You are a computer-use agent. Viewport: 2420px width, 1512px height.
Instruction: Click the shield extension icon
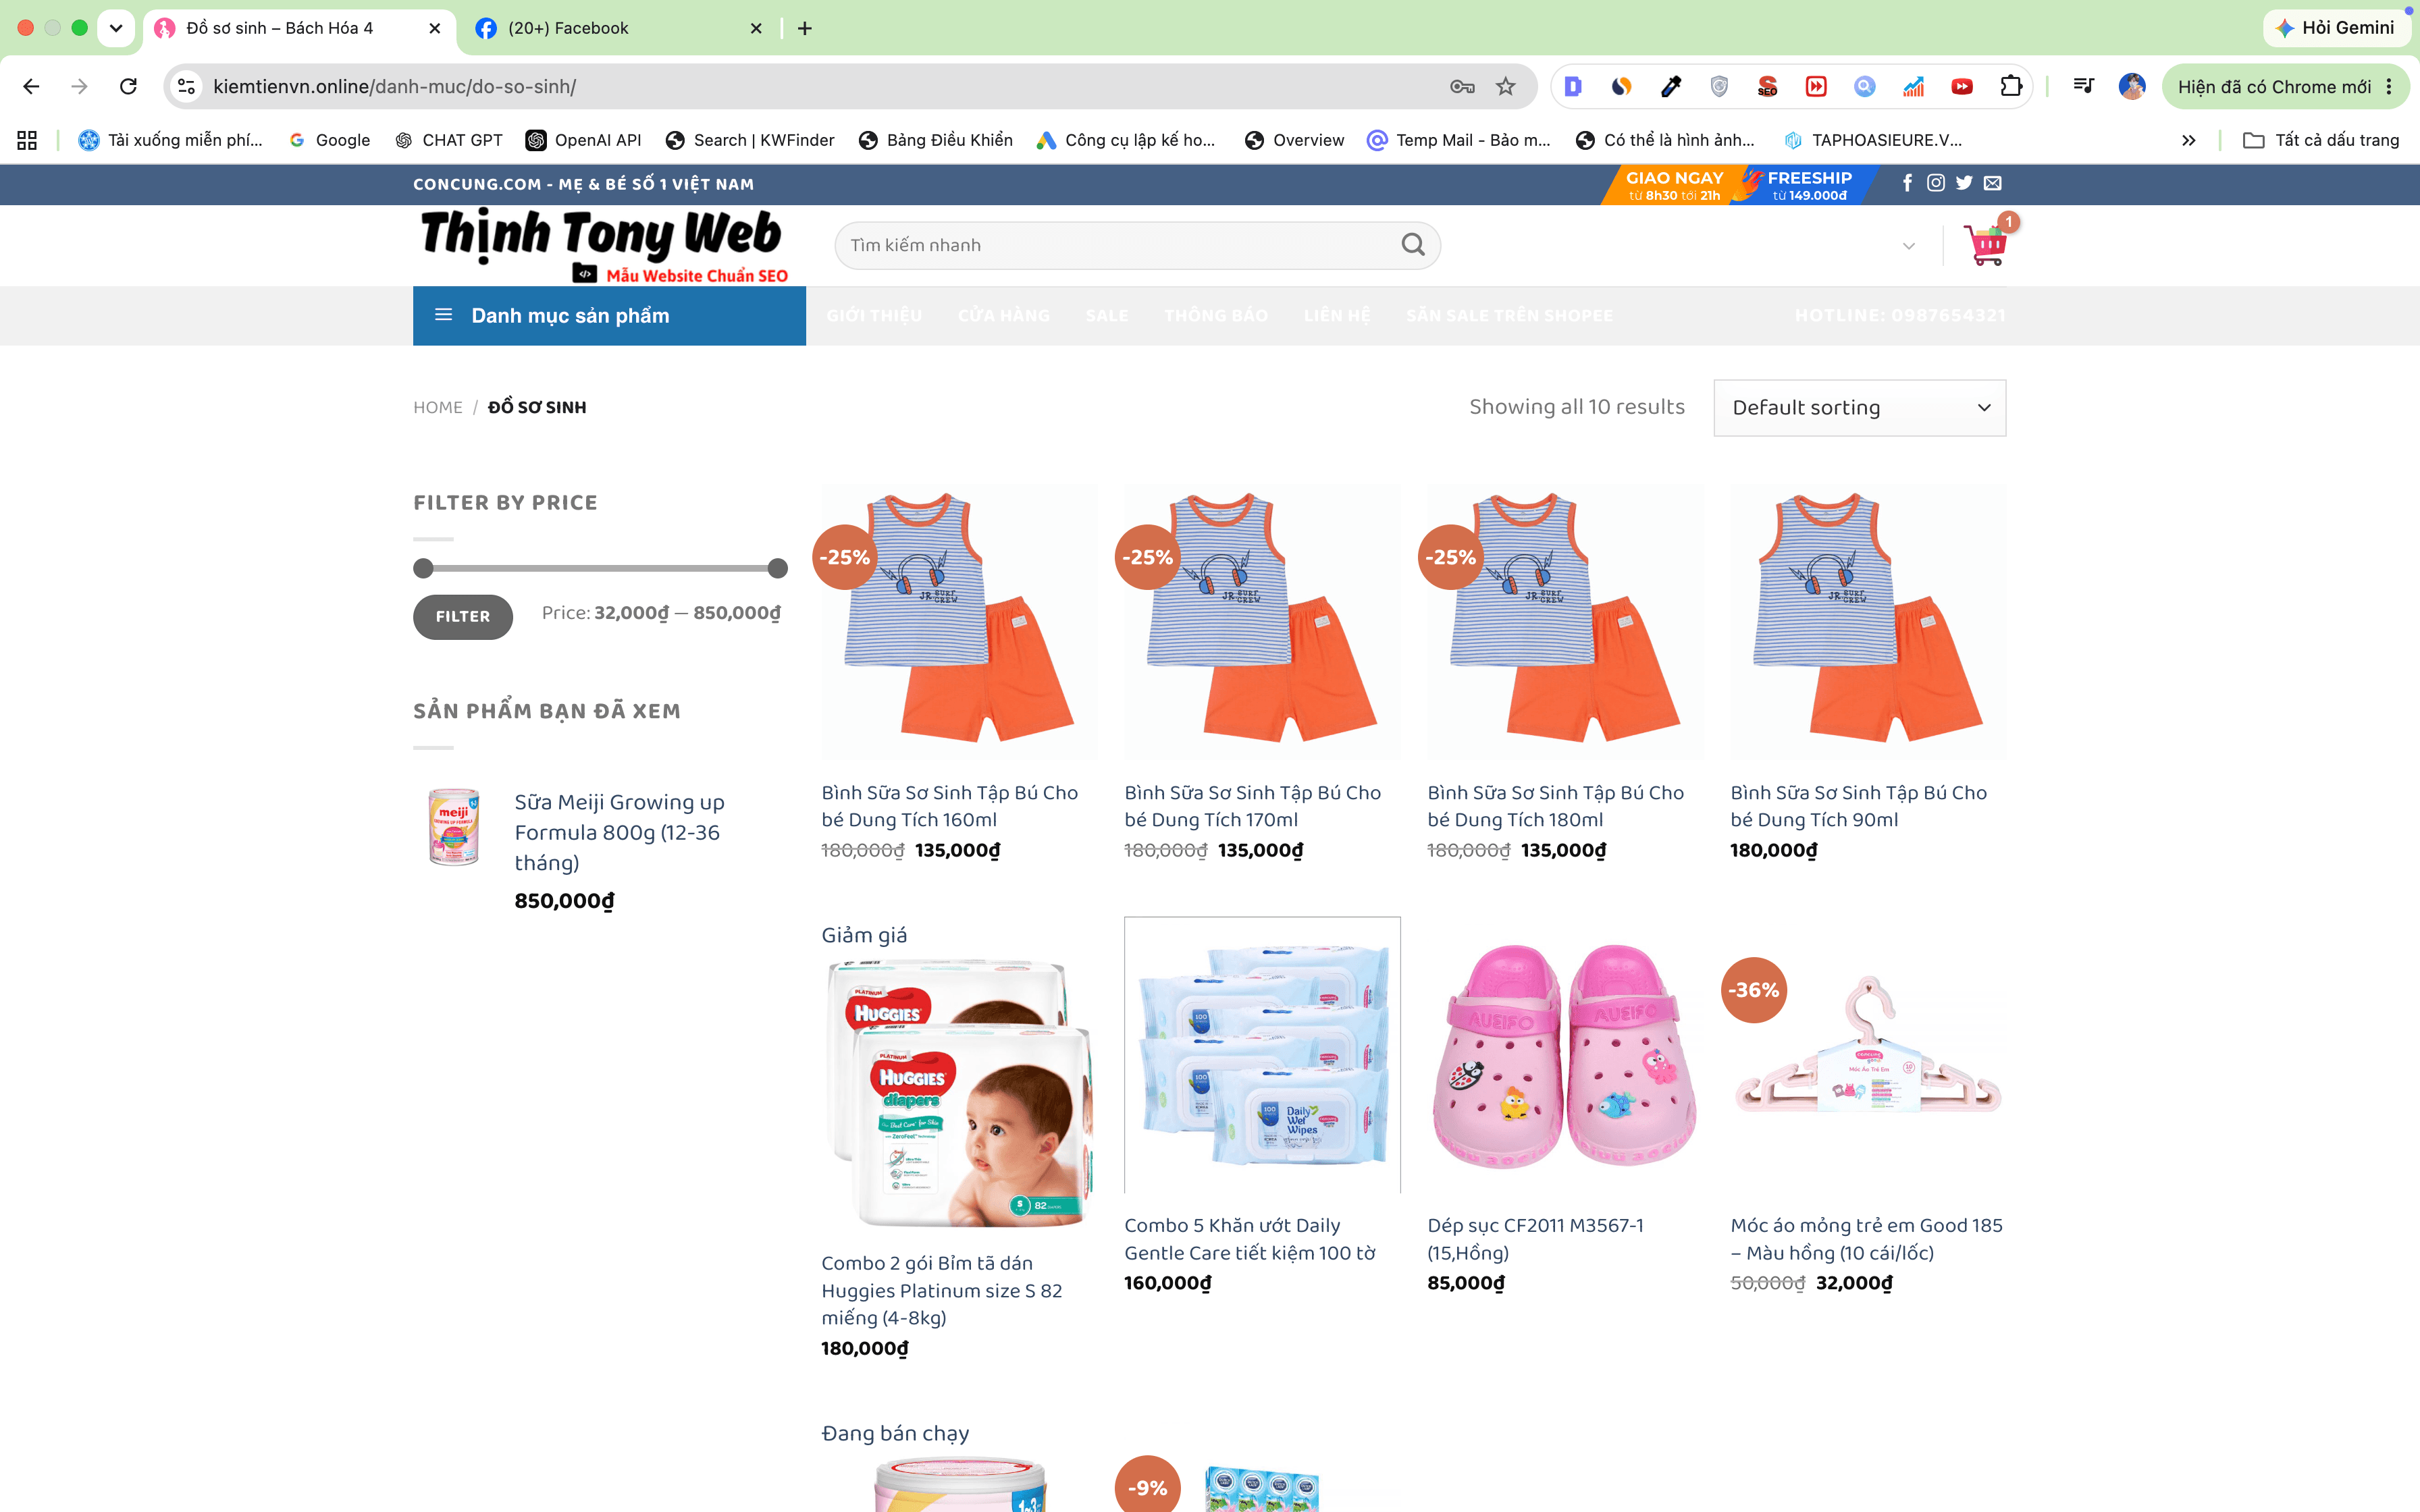(x=1719, y=87)
